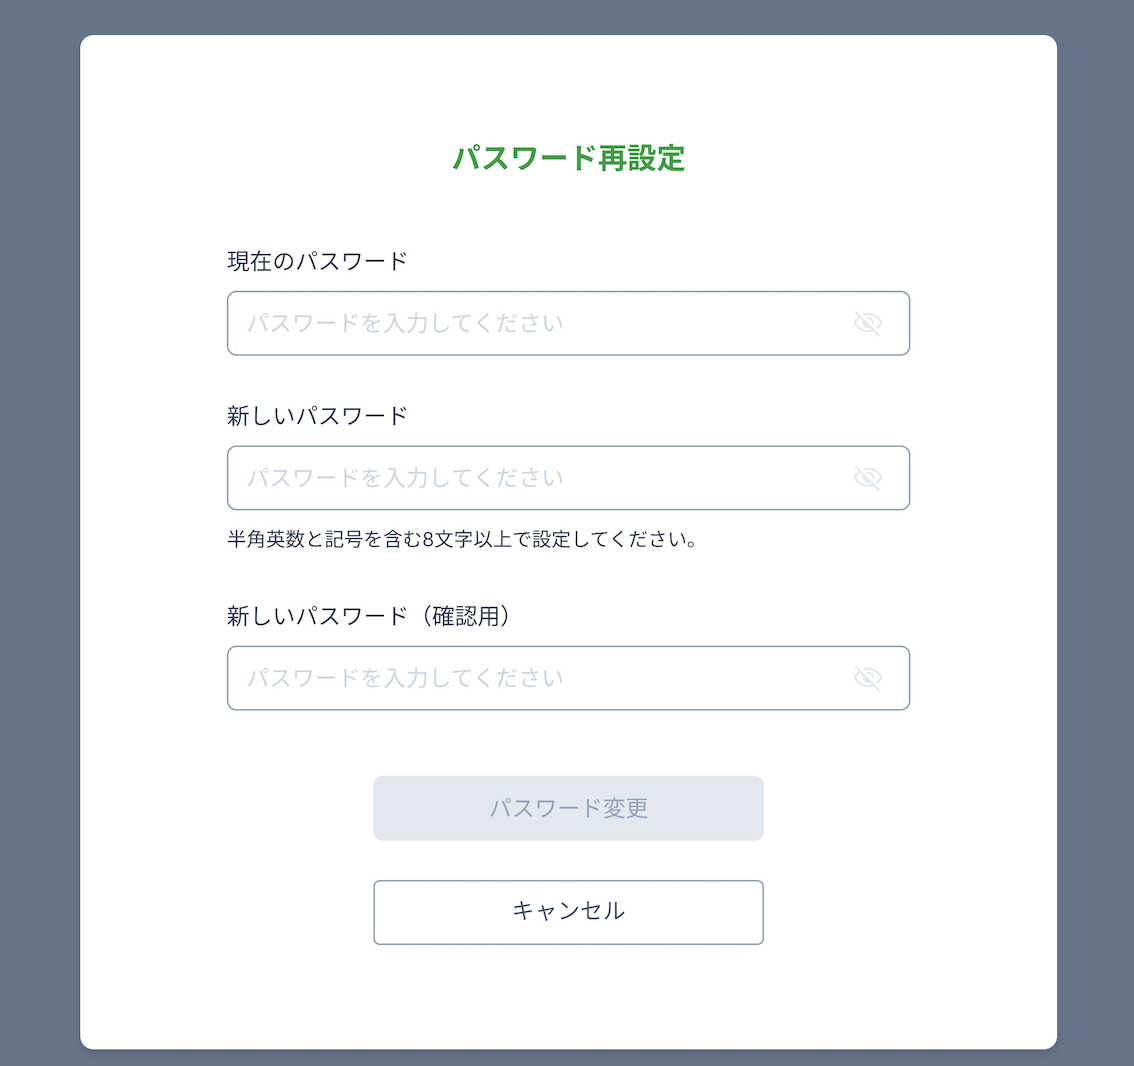
Task: Reveal the 現在のパスワード field with the eye icon
Action: (867, 323)
